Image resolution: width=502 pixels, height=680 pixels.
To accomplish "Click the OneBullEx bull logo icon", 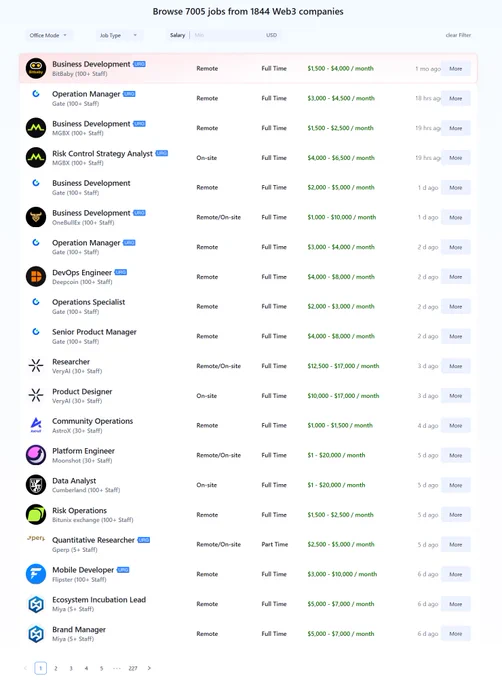I will click(36, 217).
